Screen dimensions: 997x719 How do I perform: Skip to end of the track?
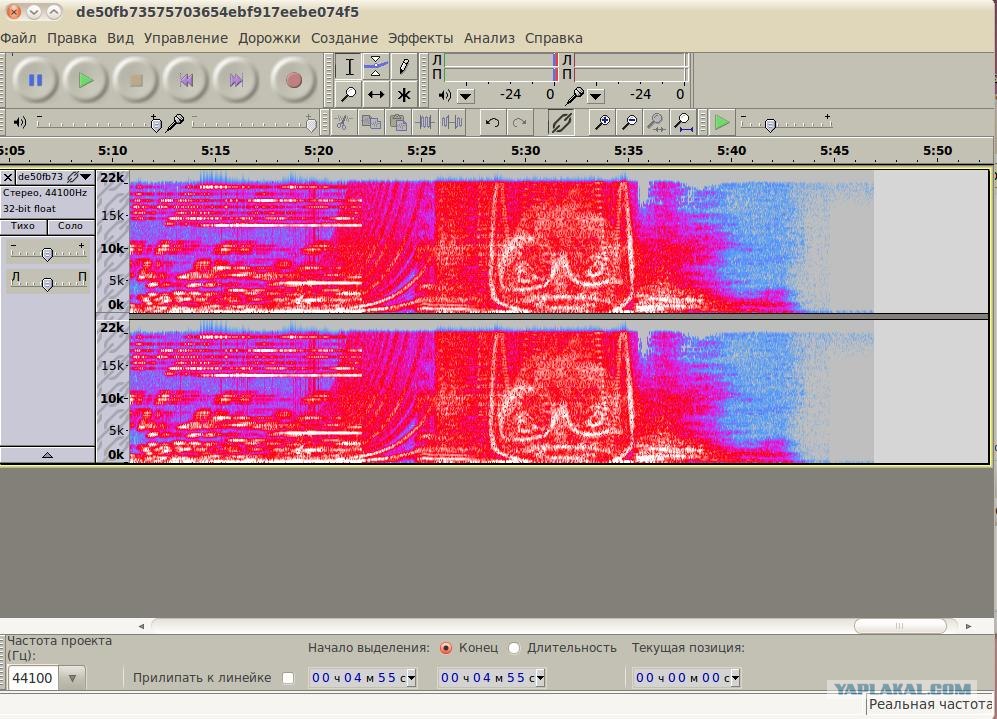[237, 80]
